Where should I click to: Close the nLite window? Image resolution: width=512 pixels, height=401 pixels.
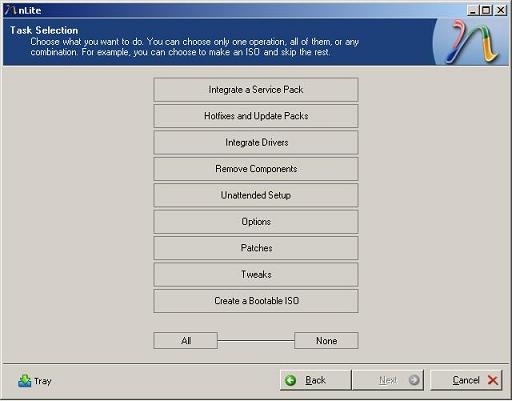[501, 11]
